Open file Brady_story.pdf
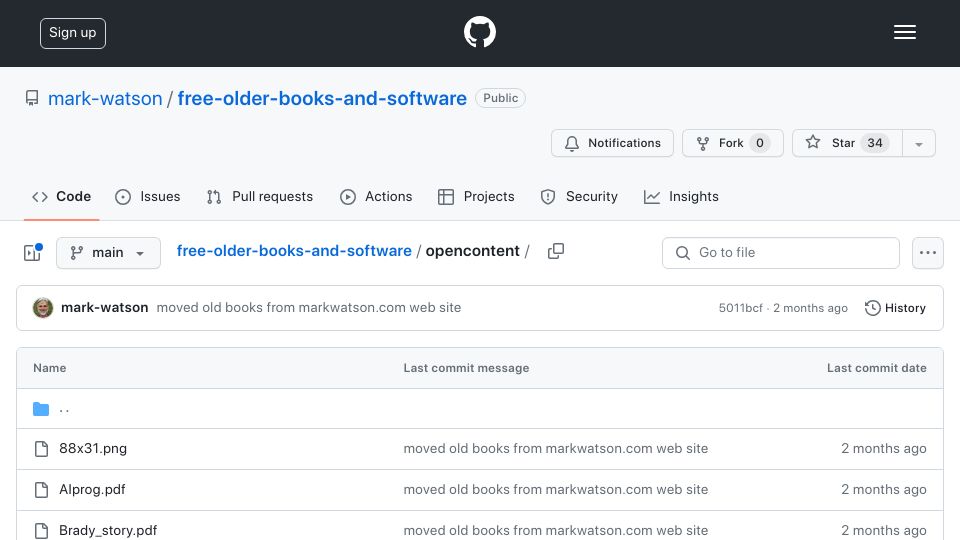The image size is (960, 540). (x=108, y=531)
